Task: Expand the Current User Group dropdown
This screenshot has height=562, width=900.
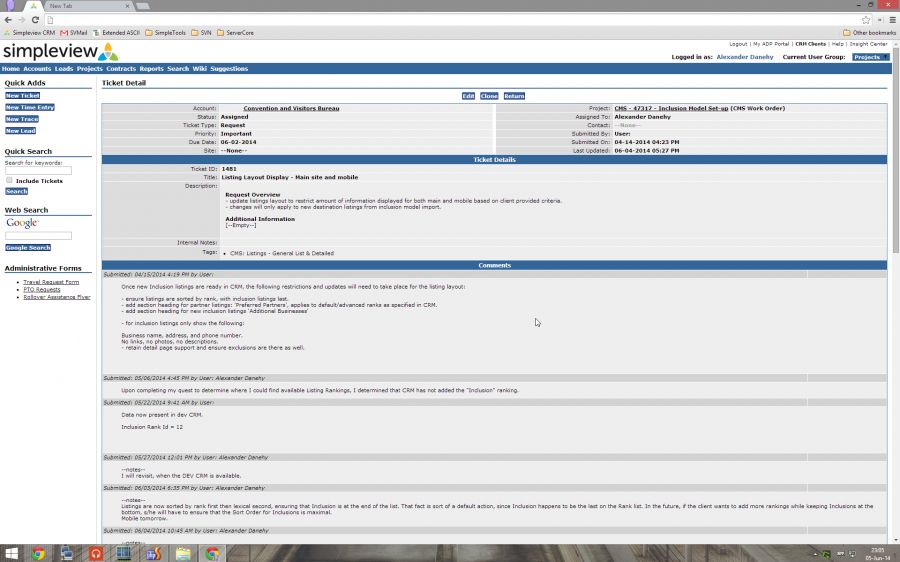Action: [x=871, y=57]
